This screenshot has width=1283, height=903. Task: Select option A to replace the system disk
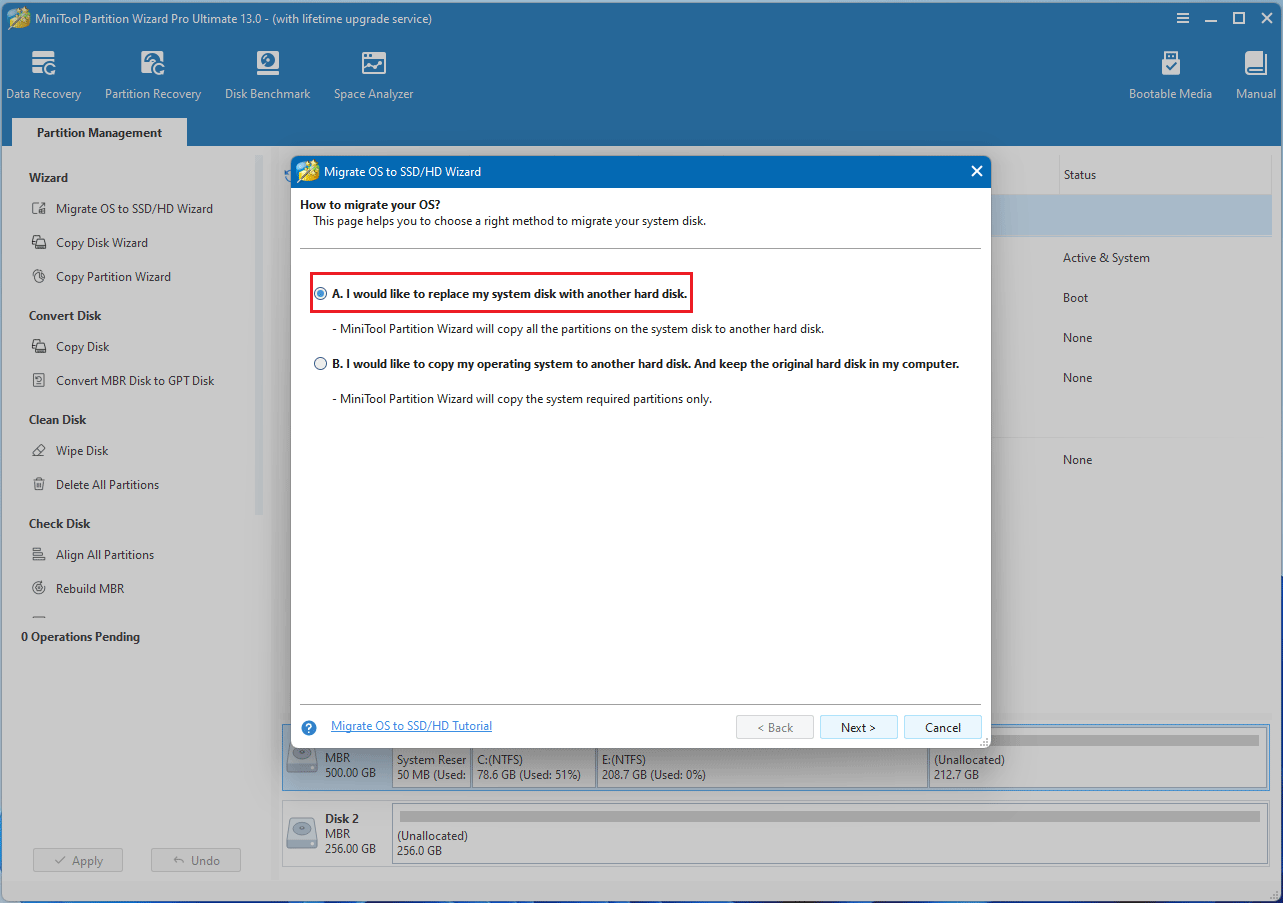320,293
